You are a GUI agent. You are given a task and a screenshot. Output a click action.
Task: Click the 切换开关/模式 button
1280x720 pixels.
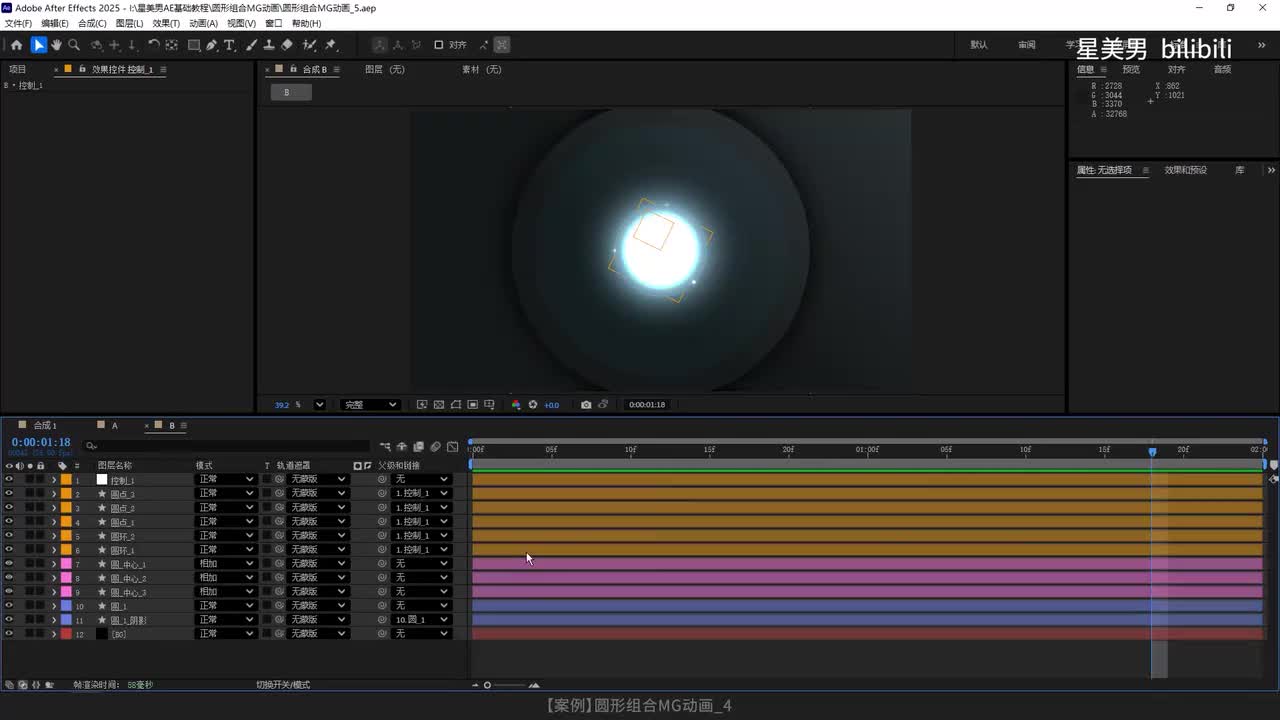[x=283, y=685]
